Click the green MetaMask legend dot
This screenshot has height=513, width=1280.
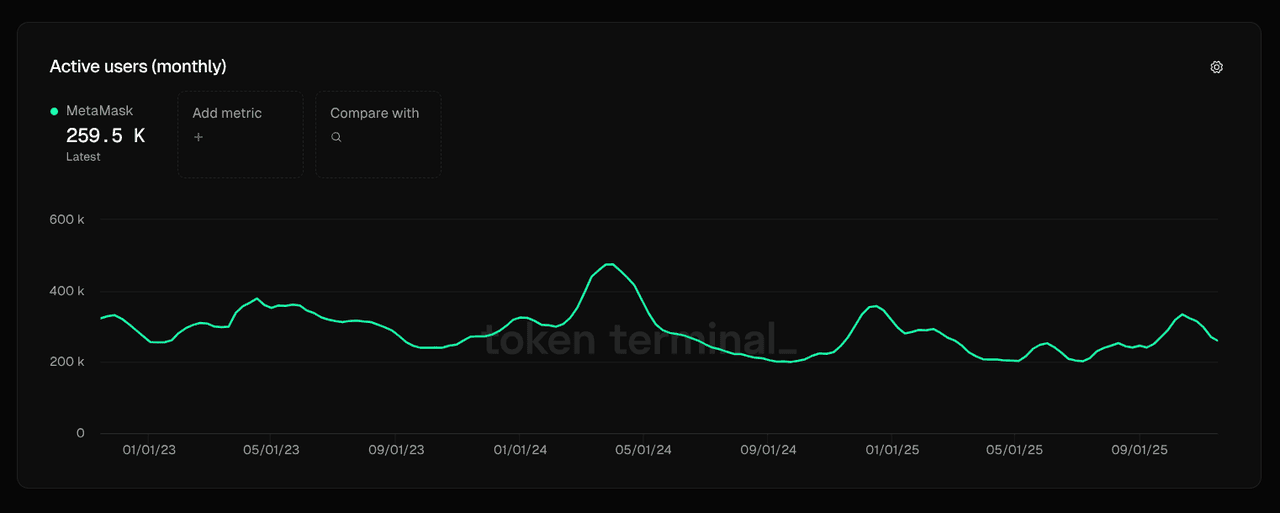pyautogui.click(x=54, y=111)
